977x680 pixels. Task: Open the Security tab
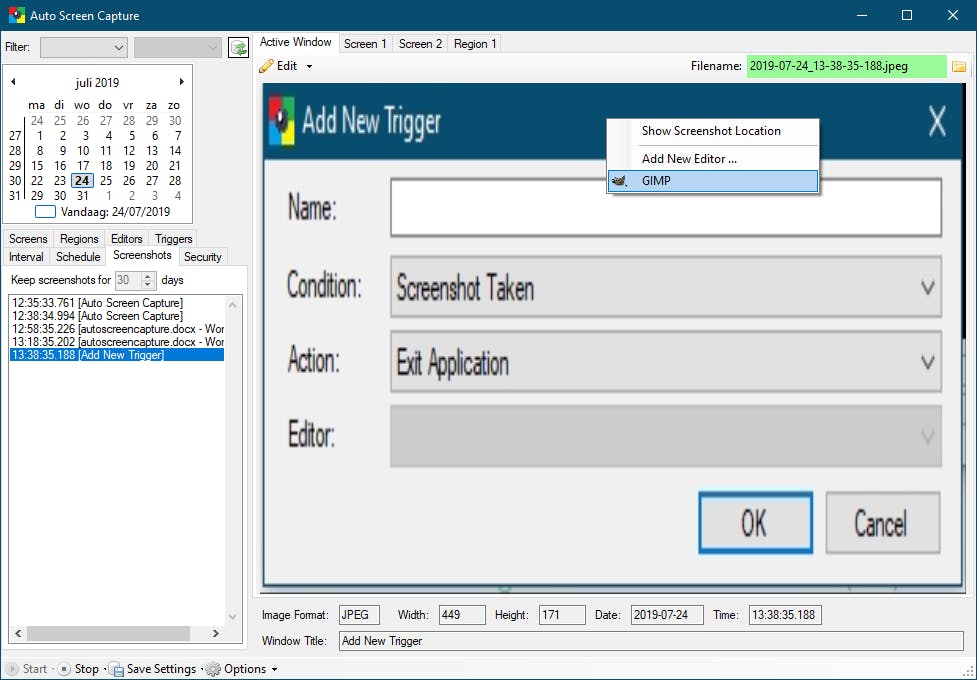click(x=203, y=257)
